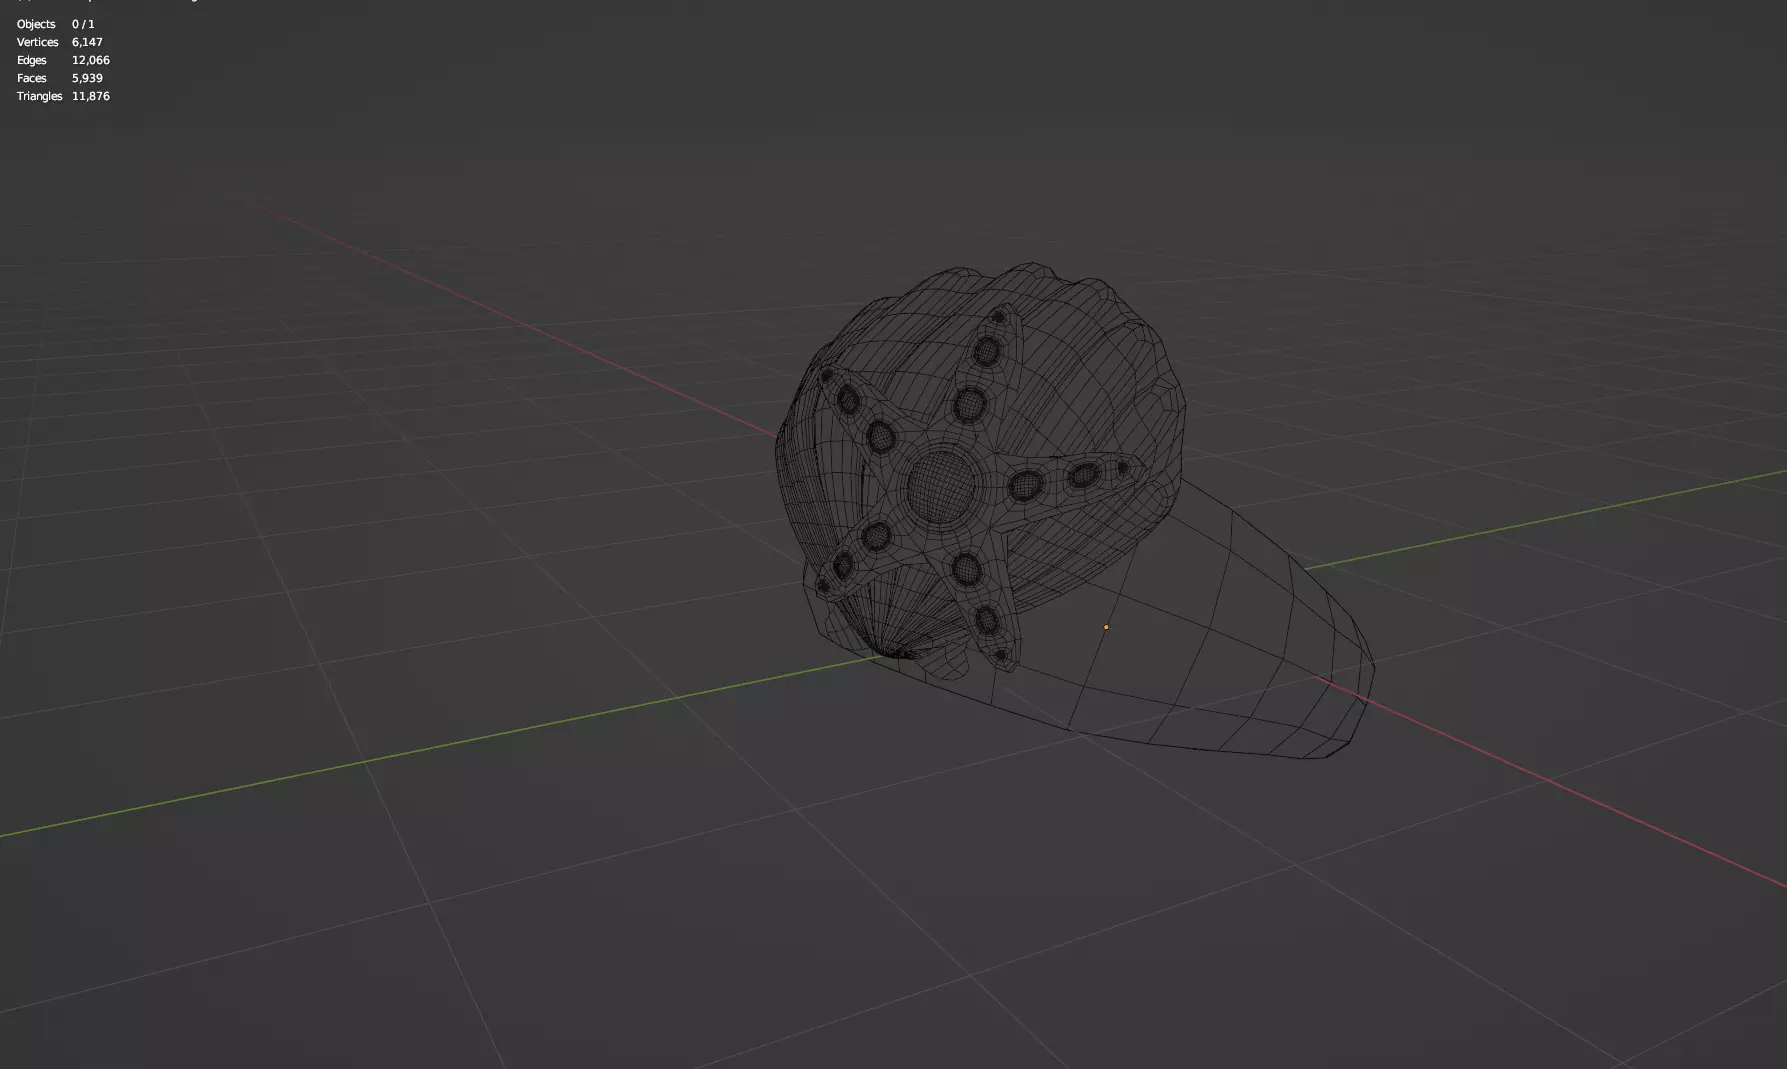Click the orange object origin dot
The image size is (1787, 1069).
1106,627
